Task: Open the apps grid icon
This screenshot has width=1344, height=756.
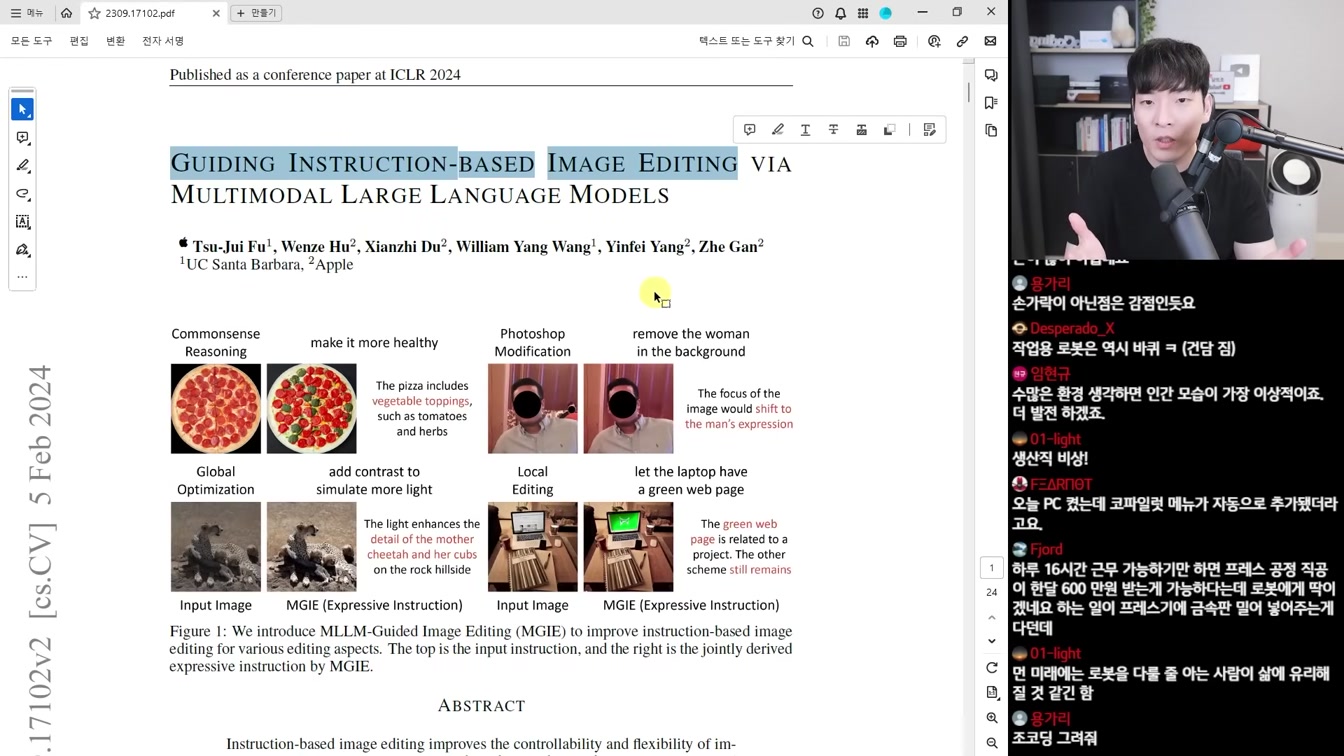Action: (x=862, y=13)
